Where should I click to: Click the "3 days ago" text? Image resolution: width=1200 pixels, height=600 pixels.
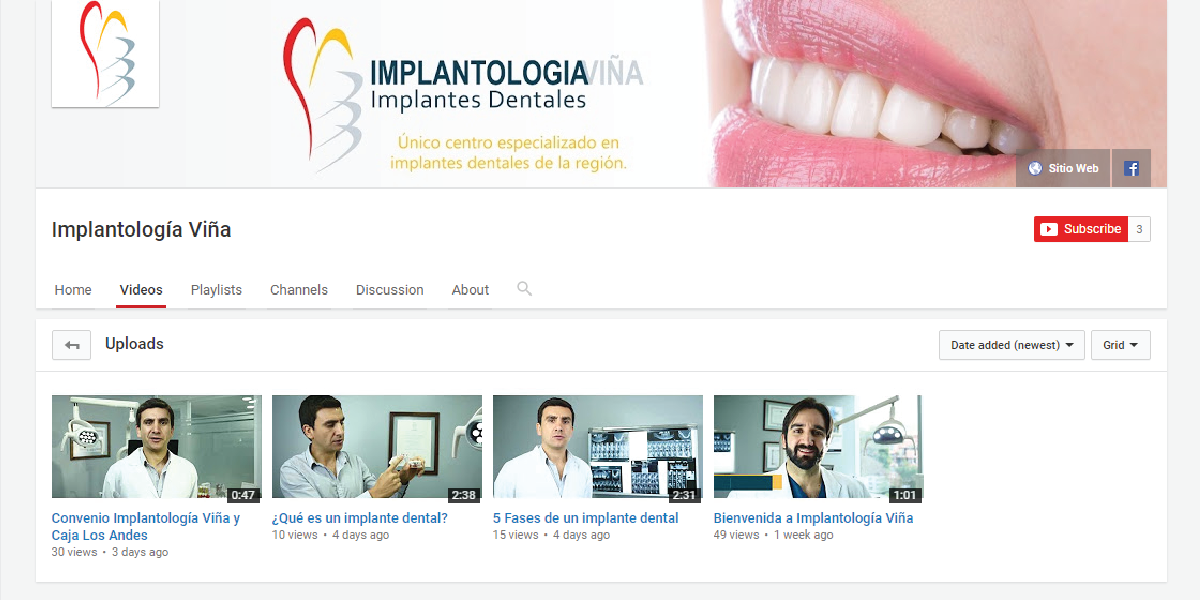140,552
